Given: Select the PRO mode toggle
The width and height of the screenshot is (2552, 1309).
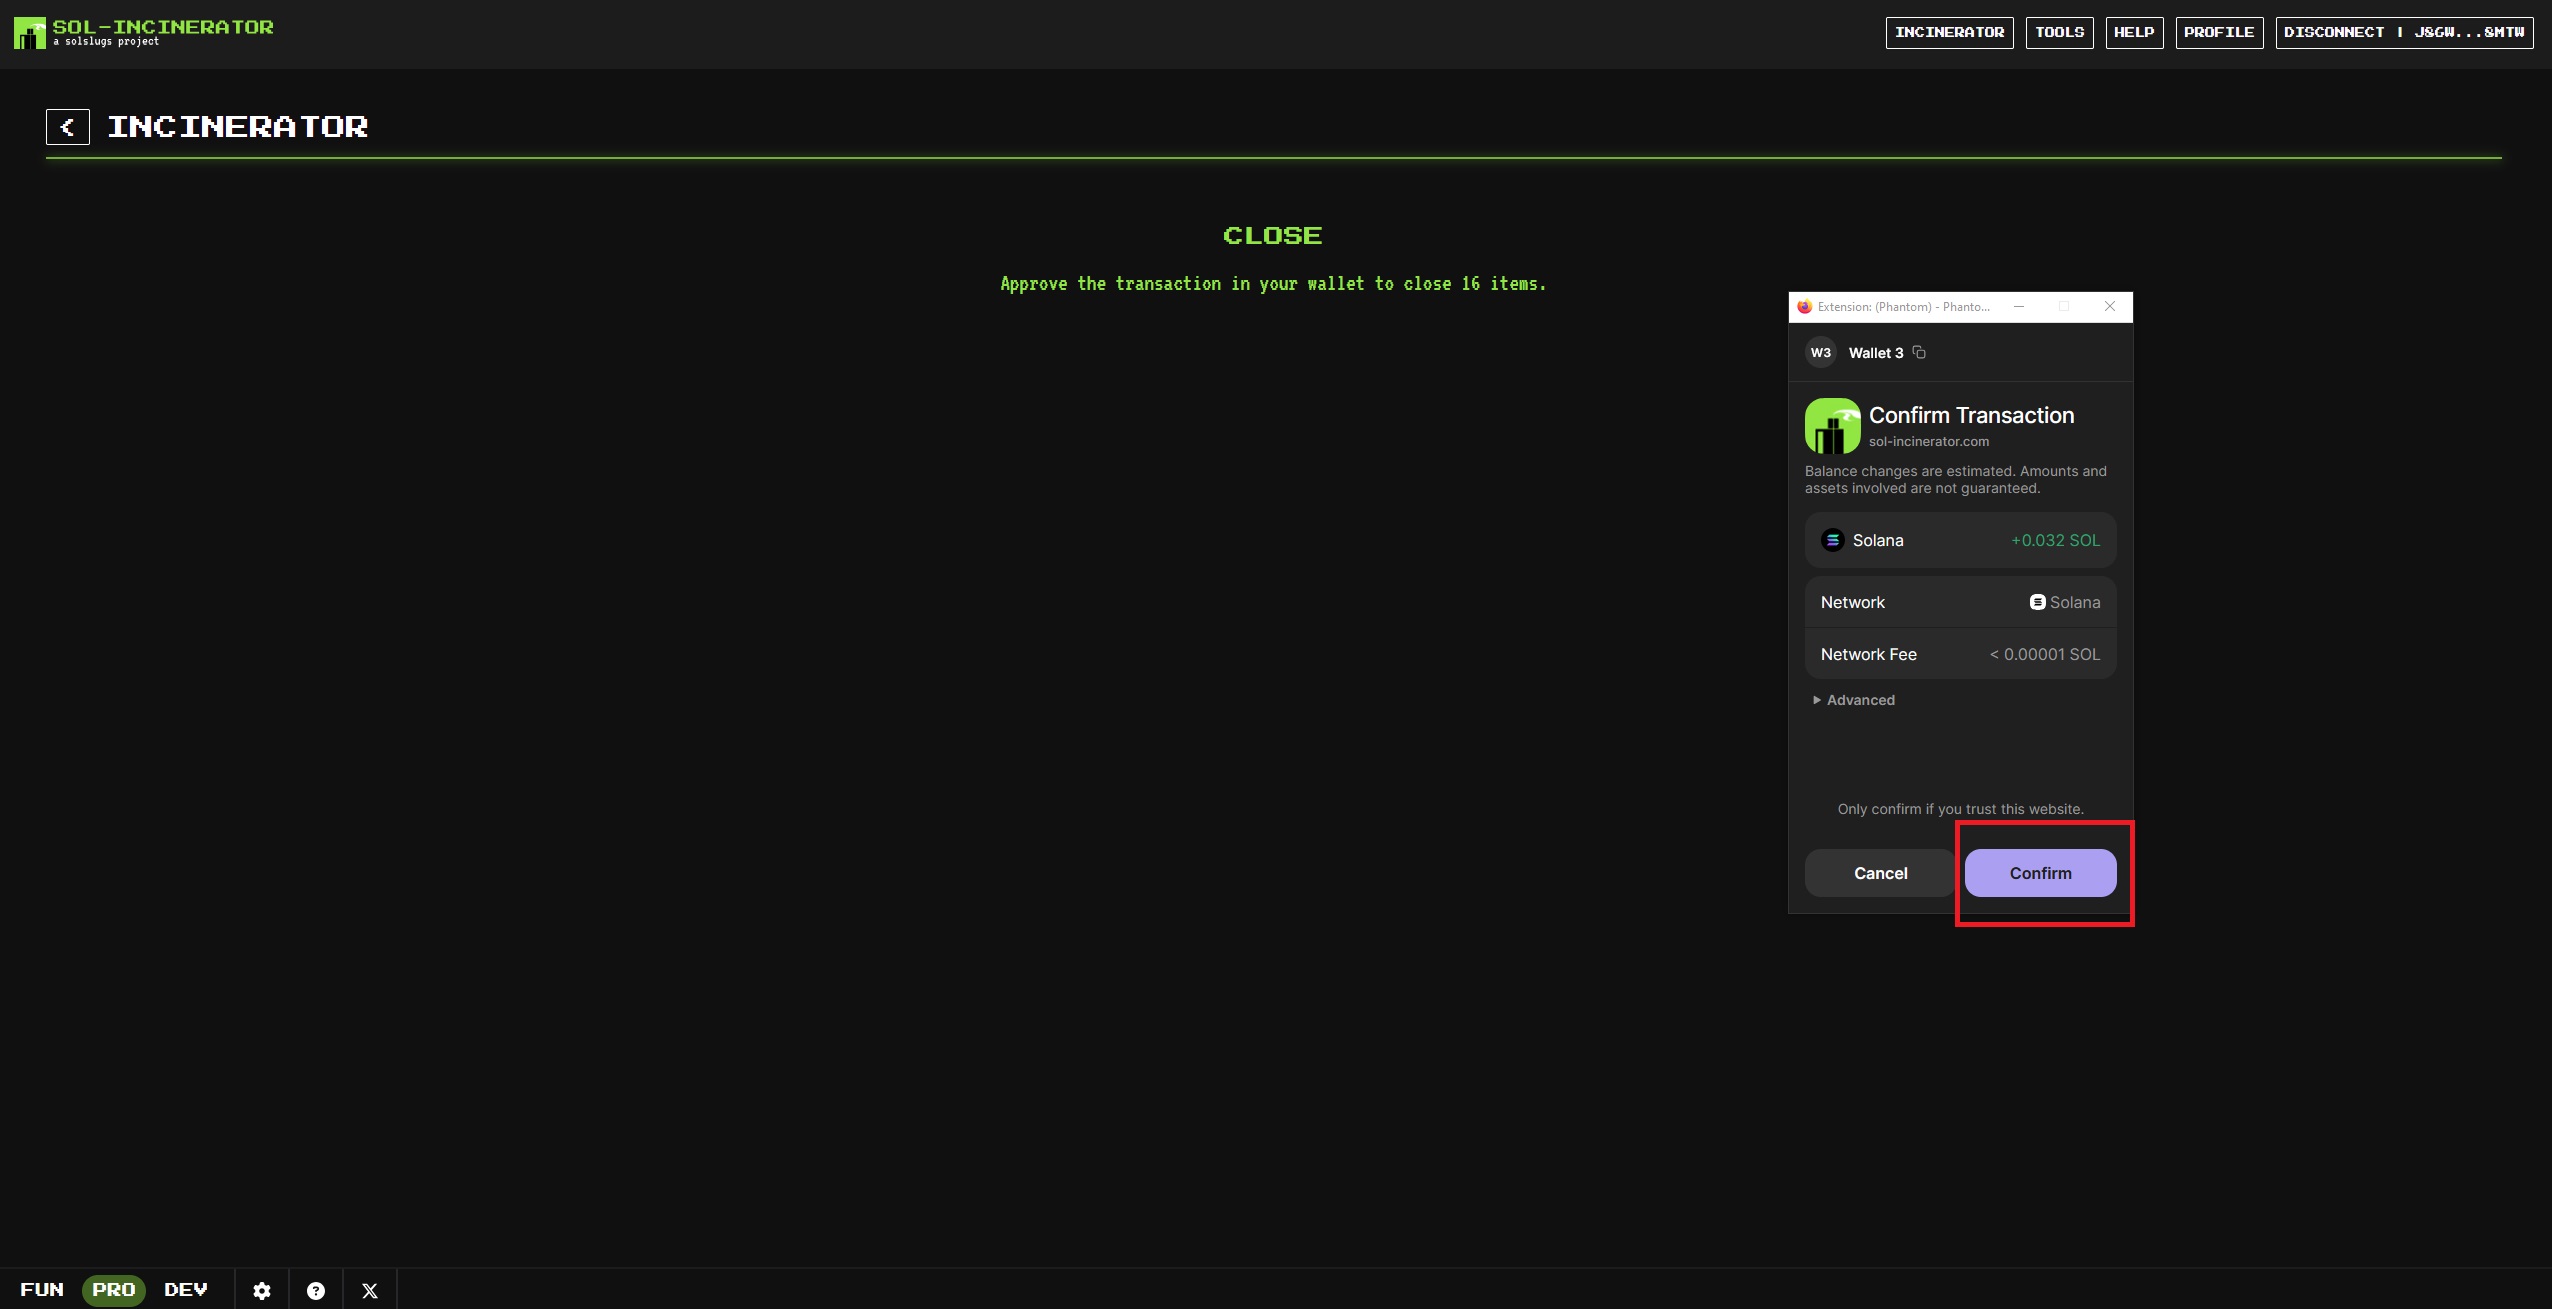Looking at the screenshot, I should point(114,1290).
